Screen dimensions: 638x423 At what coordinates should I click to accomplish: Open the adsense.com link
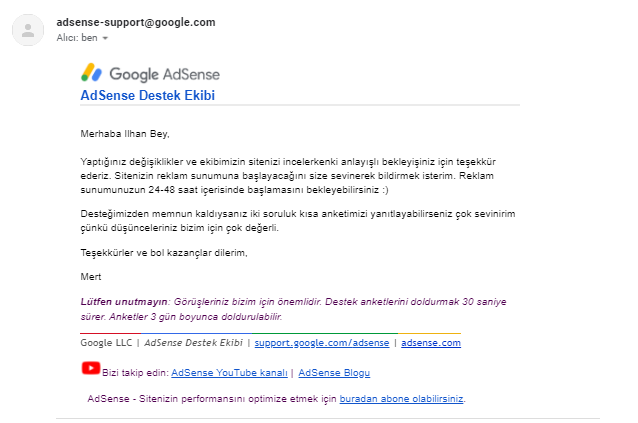(x=431, y=343)
